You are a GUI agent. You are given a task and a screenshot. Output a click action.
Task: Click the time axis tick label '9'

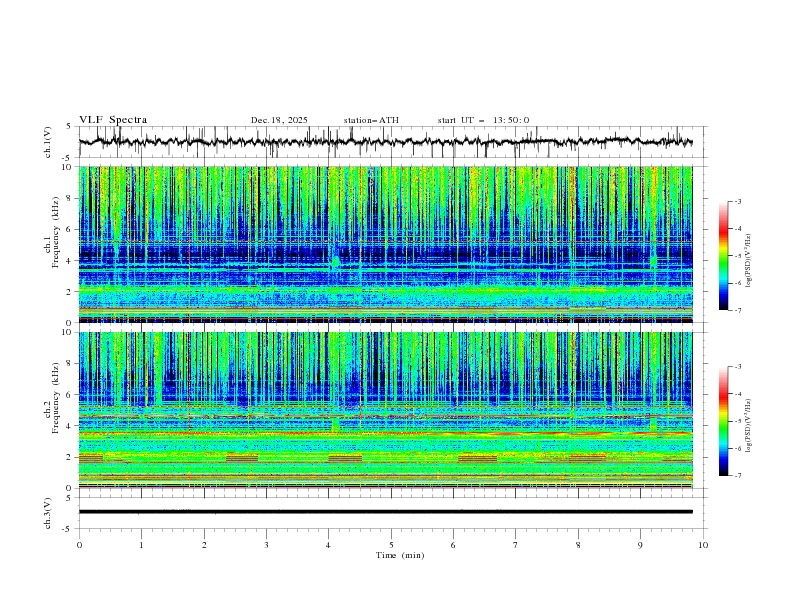coord(640,545)
